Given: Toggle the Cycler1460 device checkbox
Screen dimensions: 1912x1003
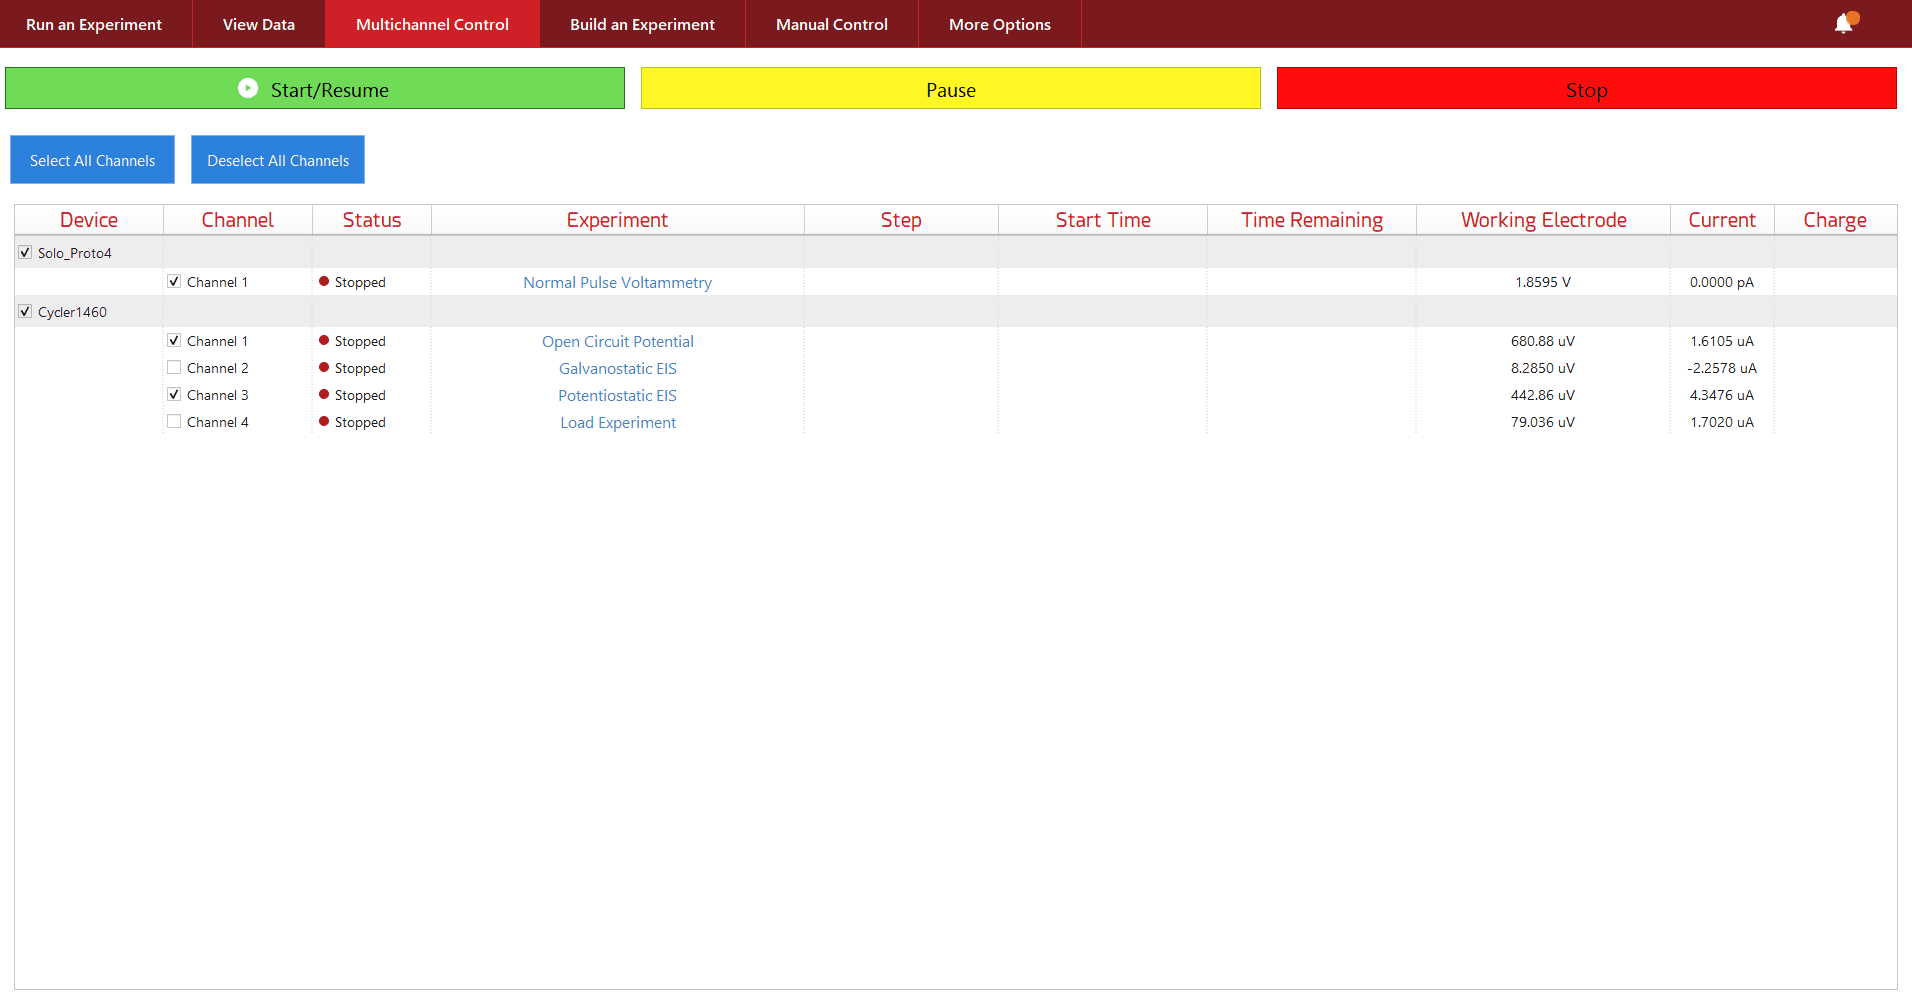Looking at the screenshot, I should 25,312.
